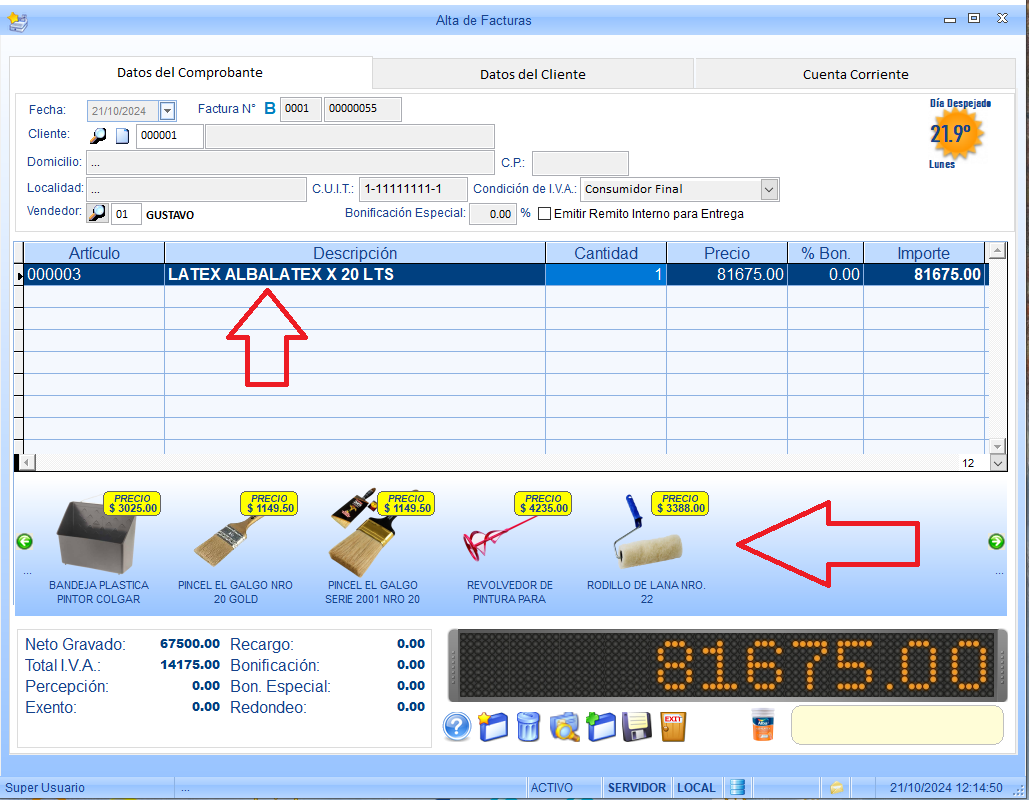
Task: Open the Fecha date picker dropdown
Action: [x=167, y=111]
